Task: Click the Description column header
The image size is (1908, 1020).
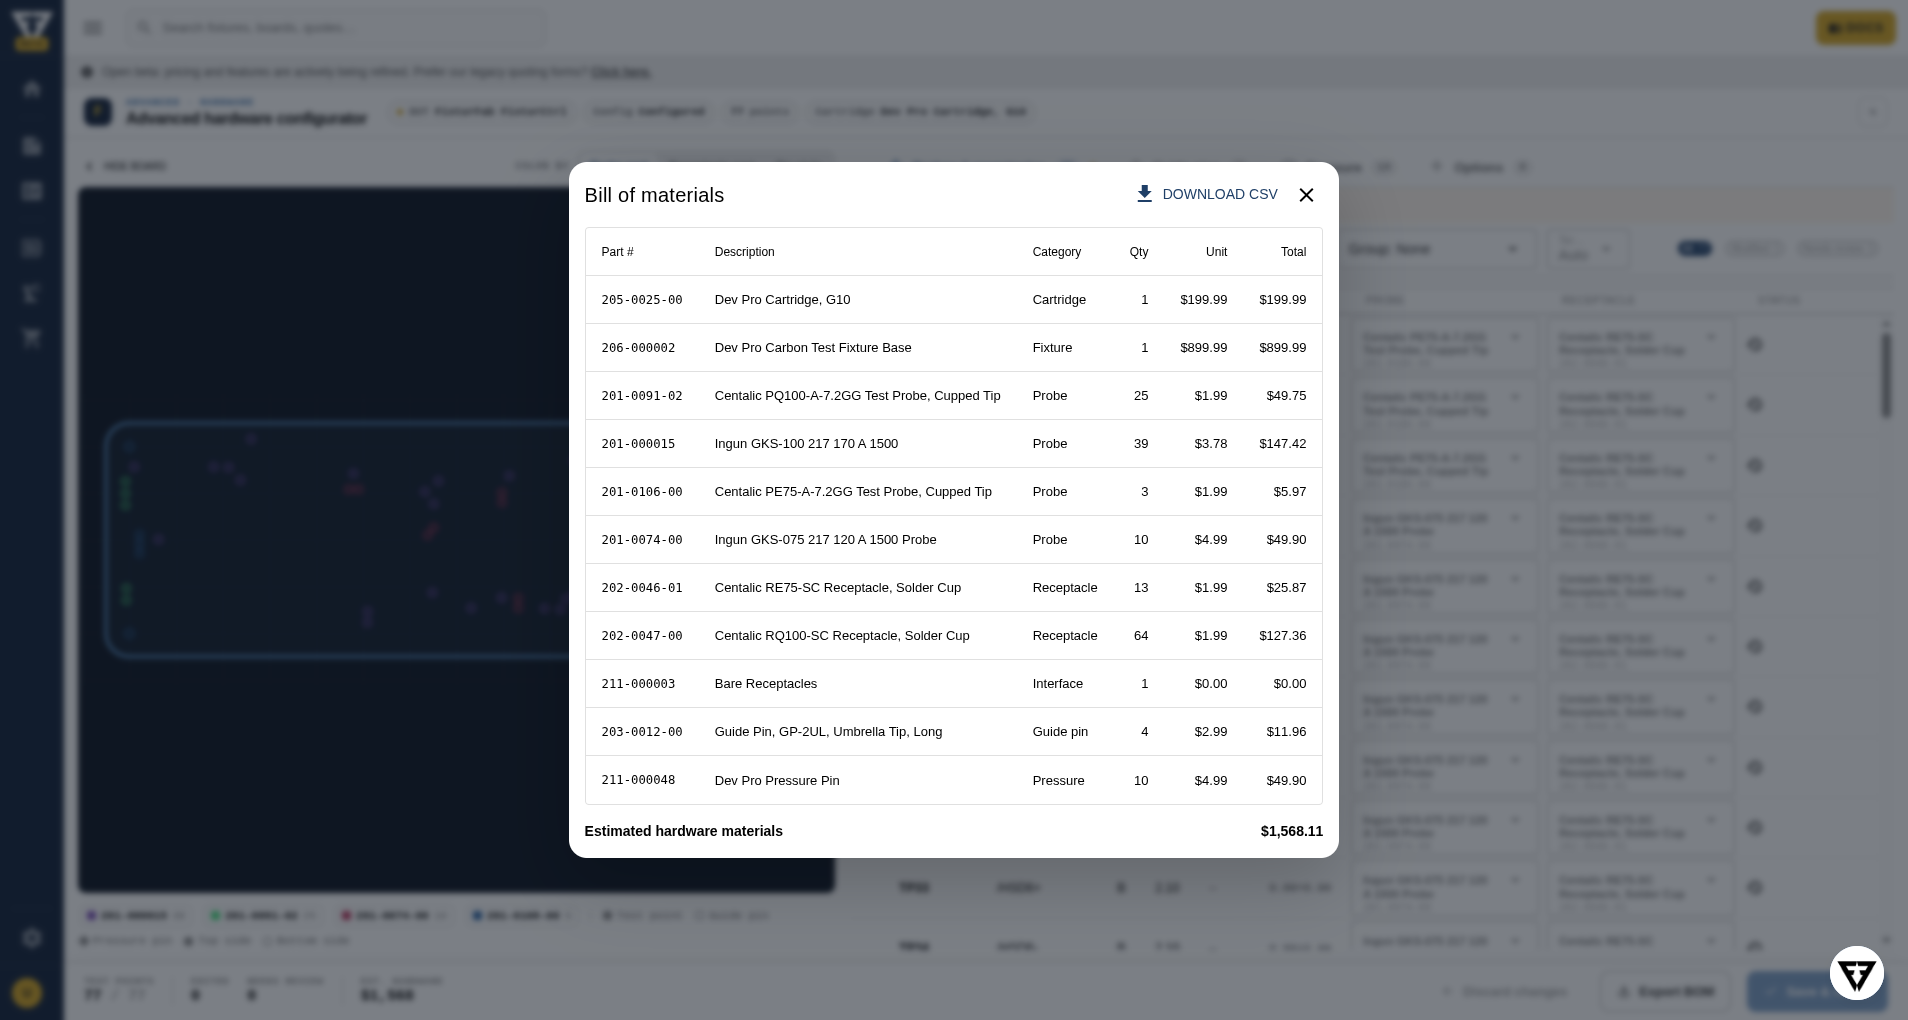Action: click(x=744, y=252)
